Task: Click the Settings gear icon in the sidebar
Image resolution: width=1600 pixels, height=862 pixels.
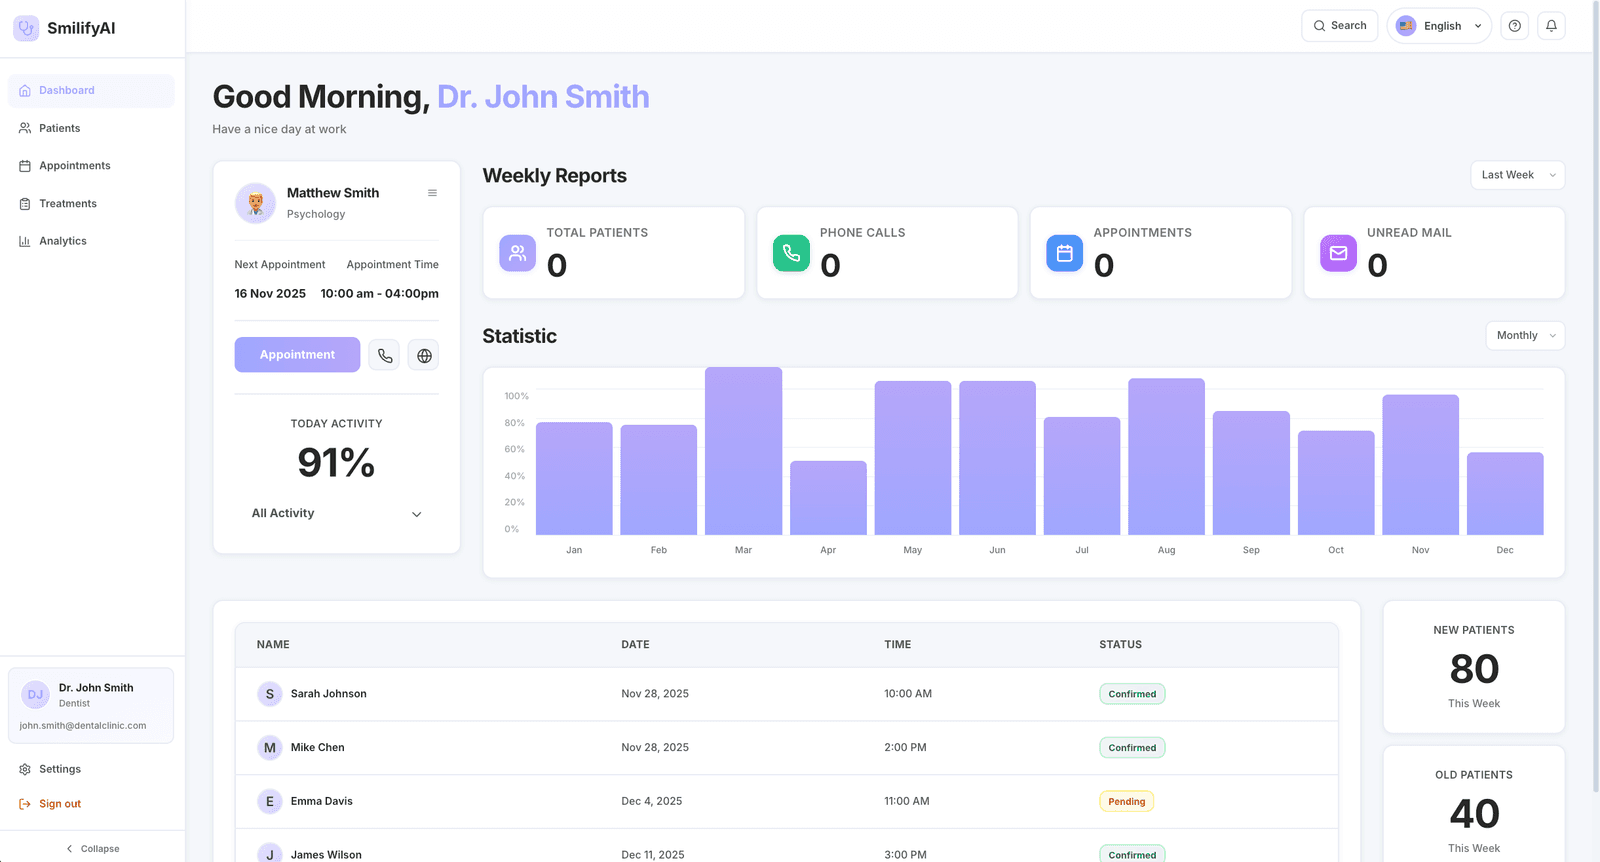Action: click(x=25, y=769)
